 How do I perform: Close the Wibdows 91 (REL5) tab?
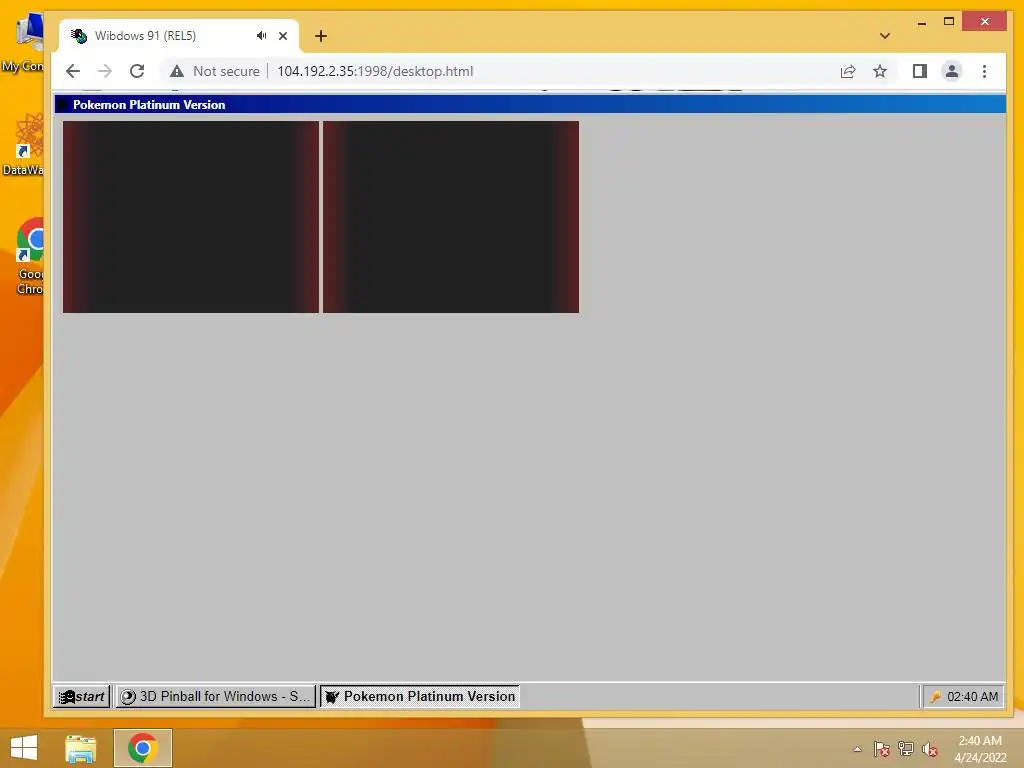tap(283, 36)
